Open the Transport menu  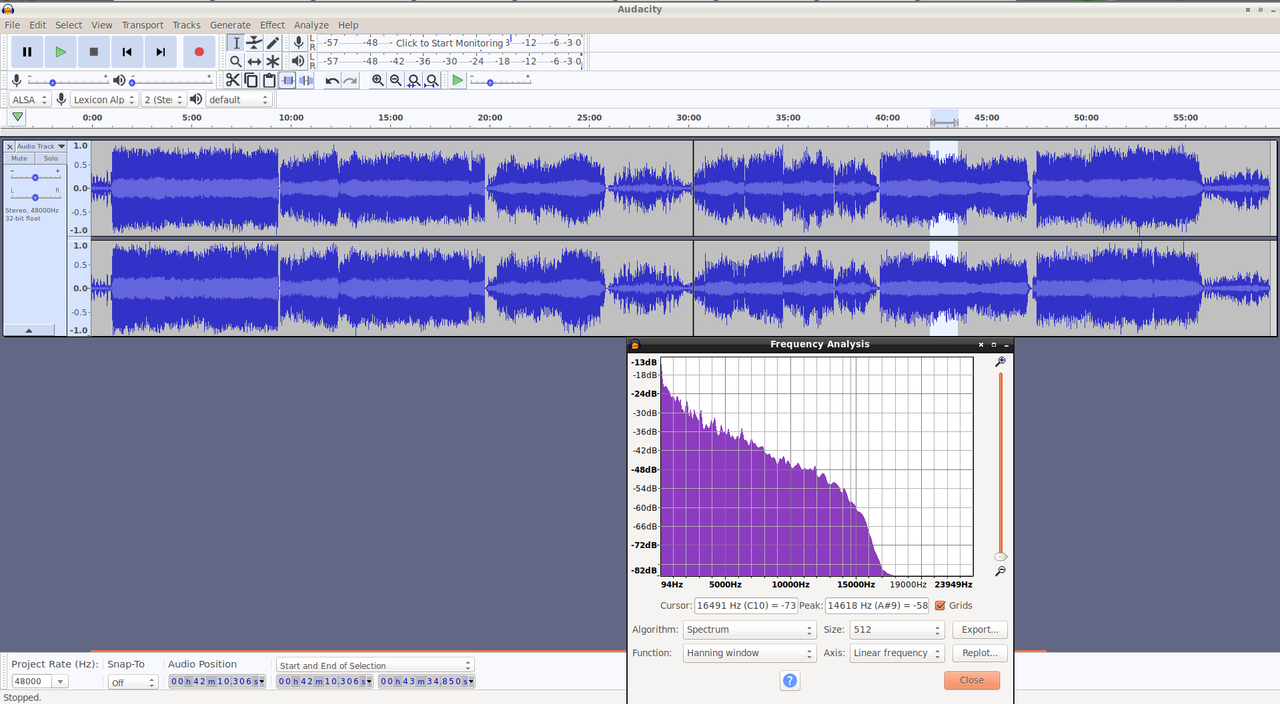point(142,25)
